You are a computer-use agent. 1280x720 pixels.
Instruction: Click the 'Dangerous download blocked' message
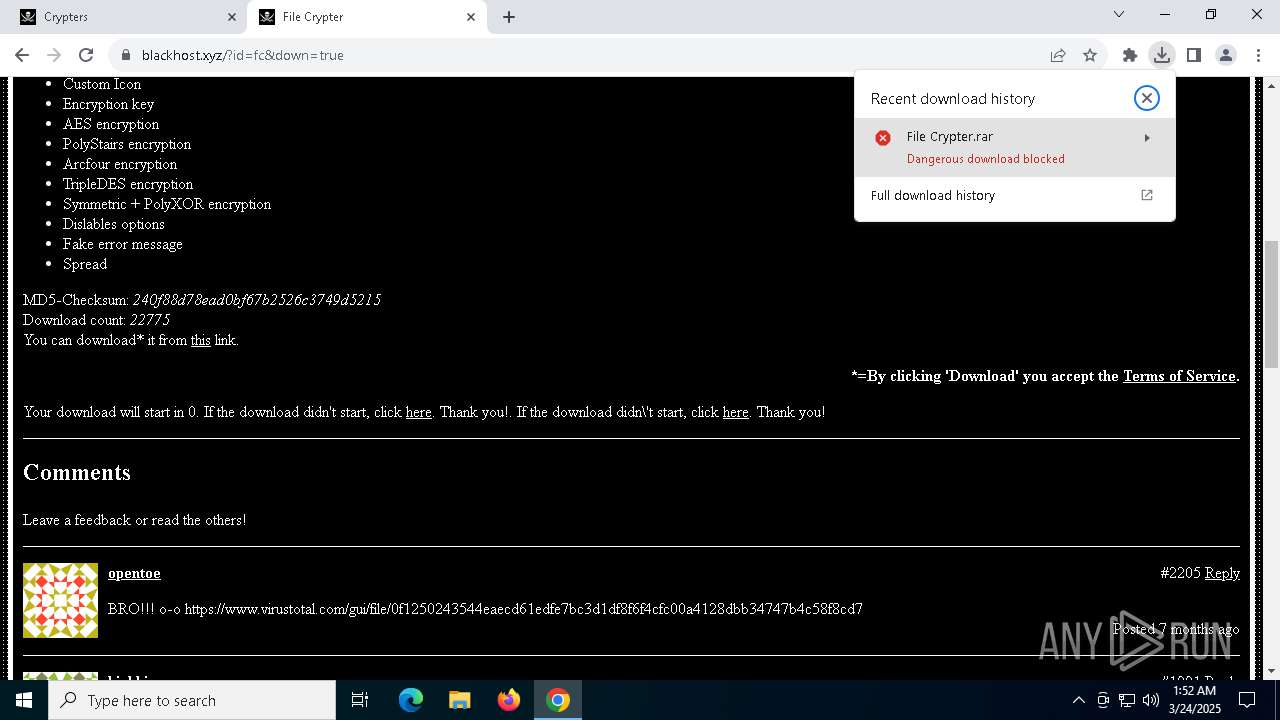985,159
